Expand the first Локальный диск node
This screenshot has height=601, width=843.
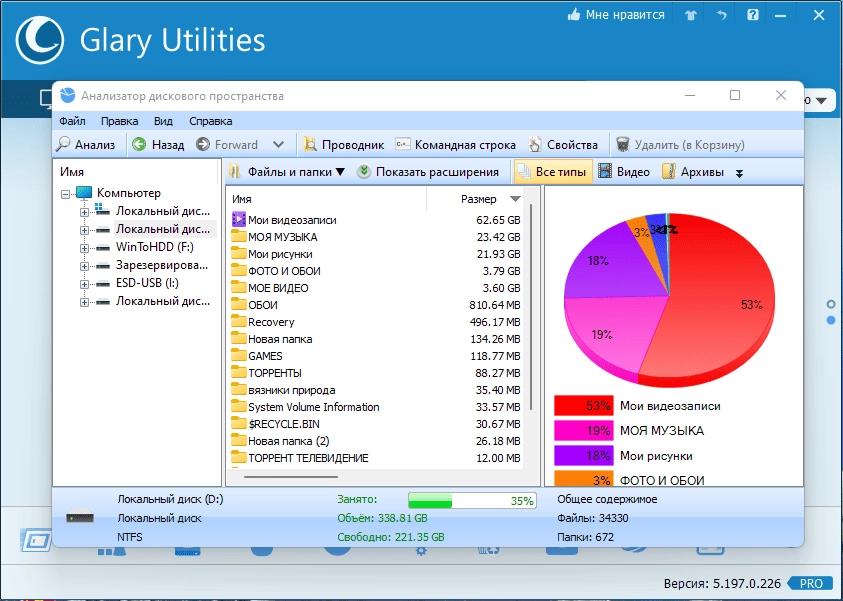[84, 212]
